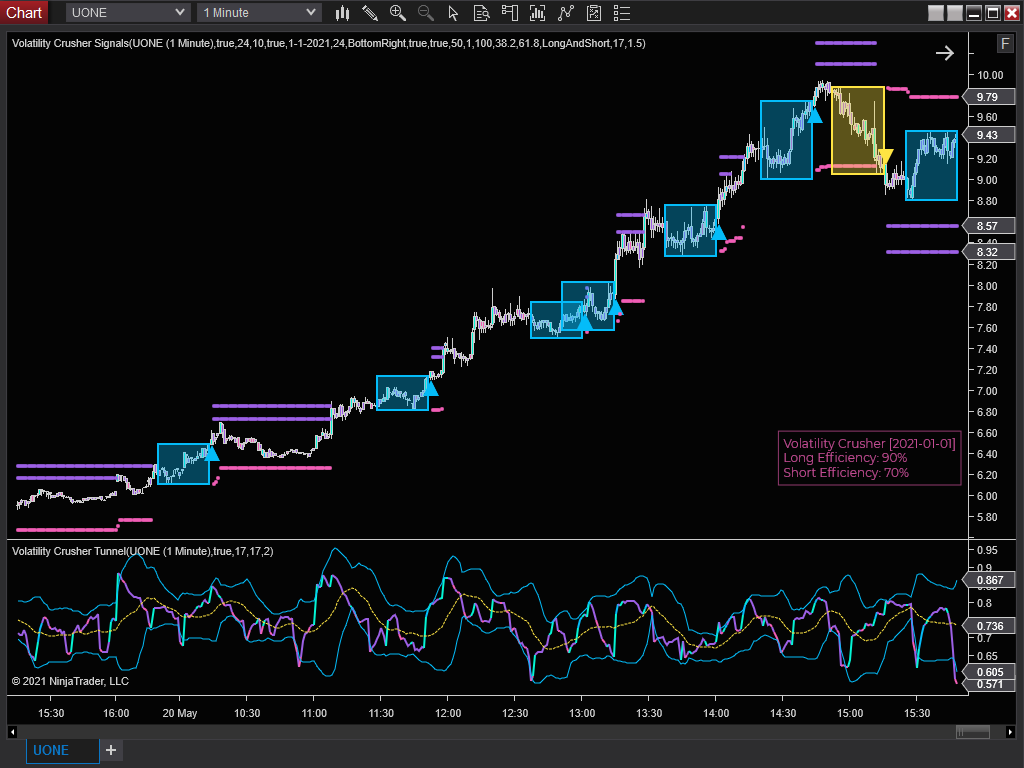The width and height of the screenshot is (1024, 768).
Task: Click the horizontal scrollbar left arrow
Action: click(x=13, y=733)
